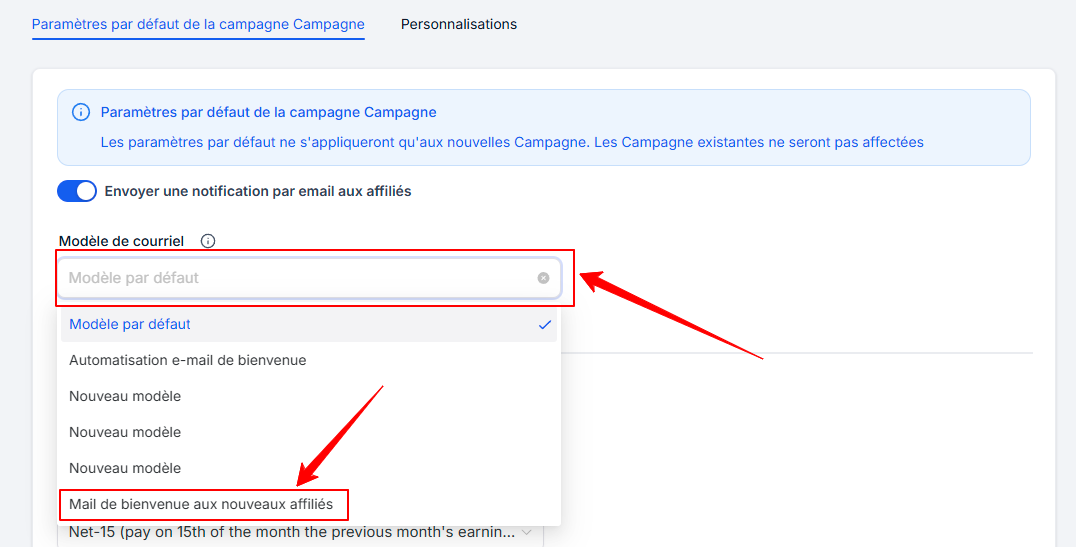Screen dimensions: 1076x547
Task: Clear the Modèle de courriel field selection
Action: coord(543,278)
